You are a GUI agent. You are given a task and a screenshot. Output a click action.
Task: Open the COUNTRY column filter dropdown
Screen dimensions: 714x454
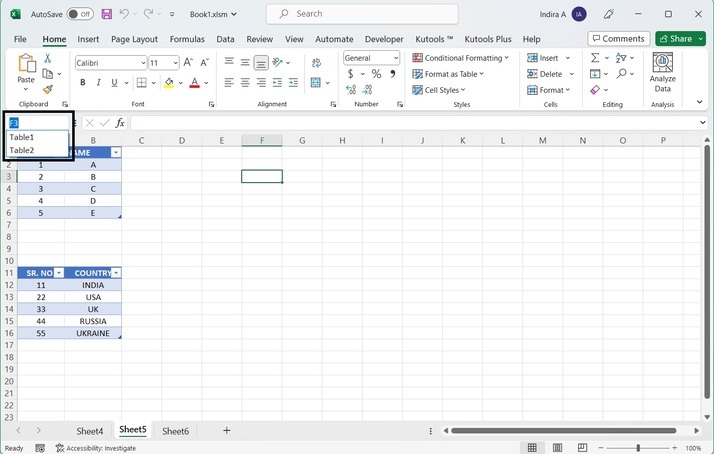pos(116,273)
